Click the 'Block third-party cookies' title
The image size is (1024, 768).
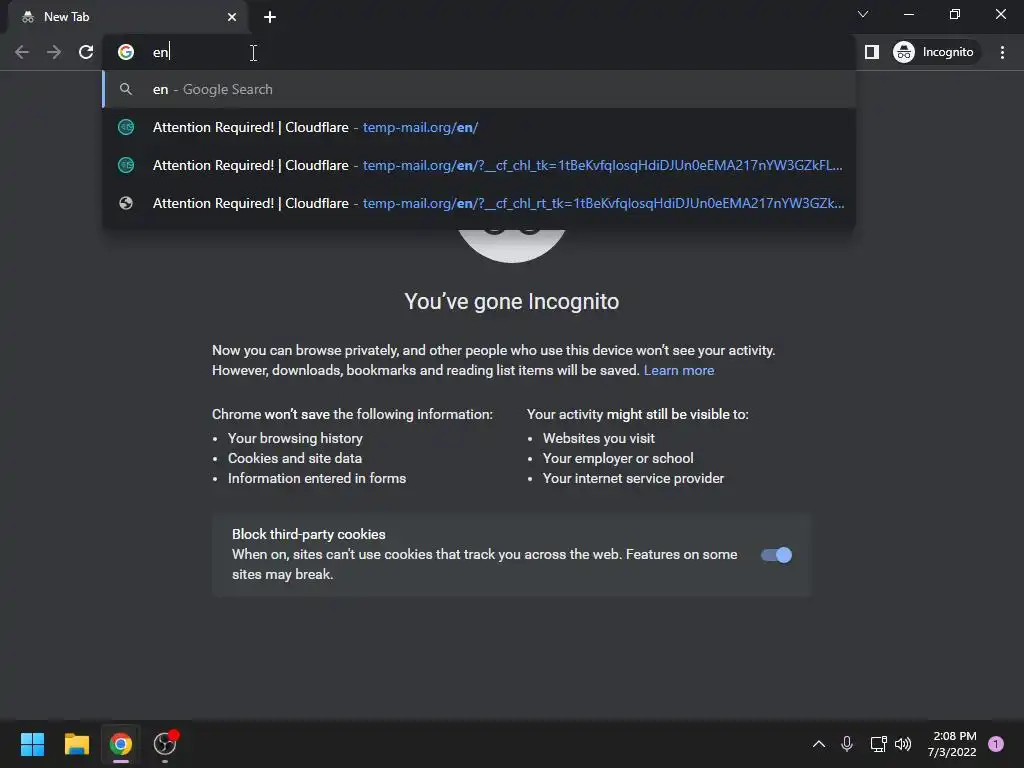point(308,534)
